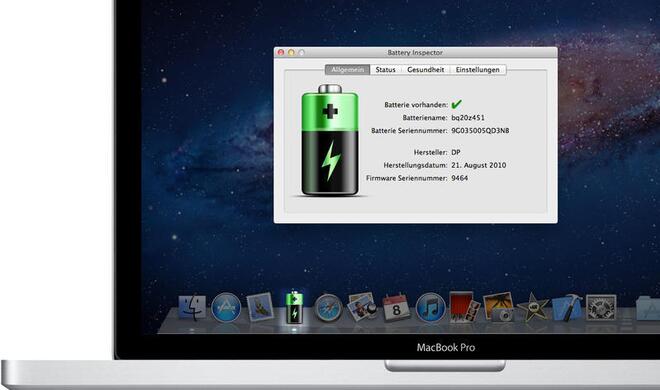The image size is (660, 390).
Task: Open Finder from the dock
Action: [x=192, y=308]
